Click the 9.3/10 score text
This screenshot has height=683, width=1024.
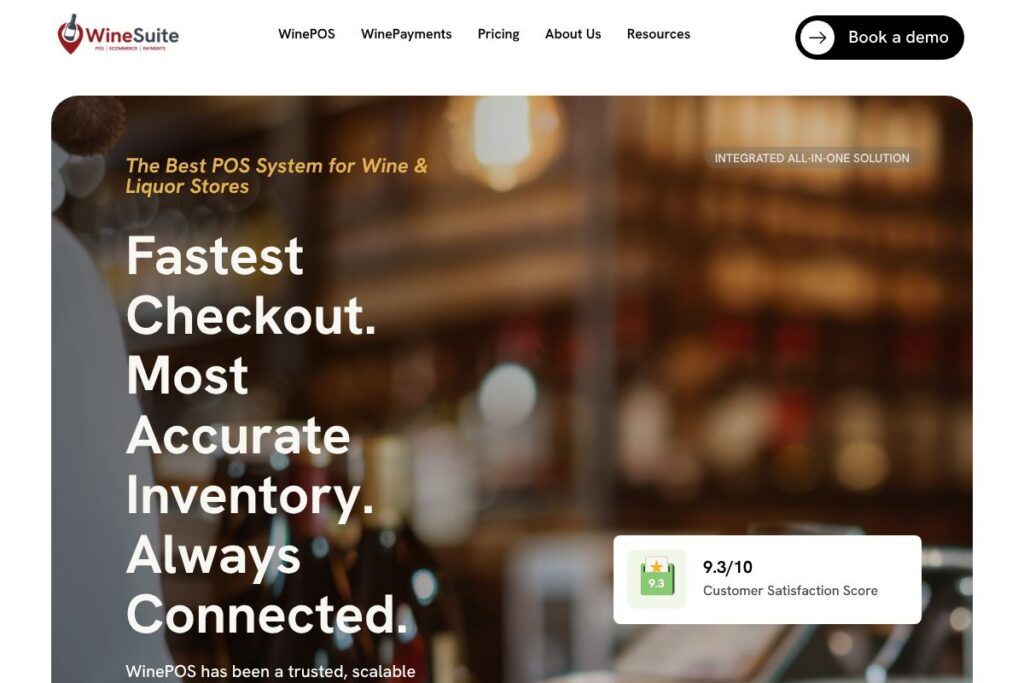coord(728,567)
